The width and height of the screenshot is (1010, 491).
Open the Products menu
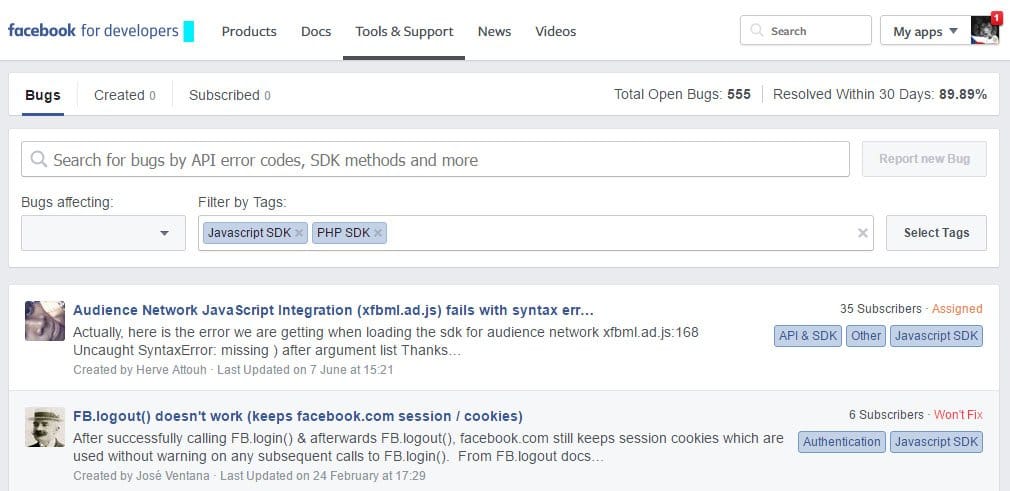click(249, 31)
